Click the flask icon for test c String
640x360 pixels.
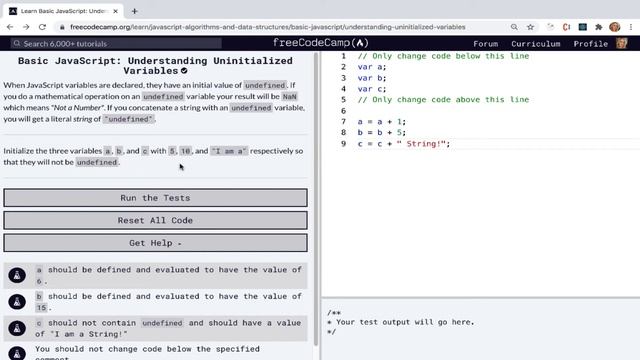click(17, 328)
